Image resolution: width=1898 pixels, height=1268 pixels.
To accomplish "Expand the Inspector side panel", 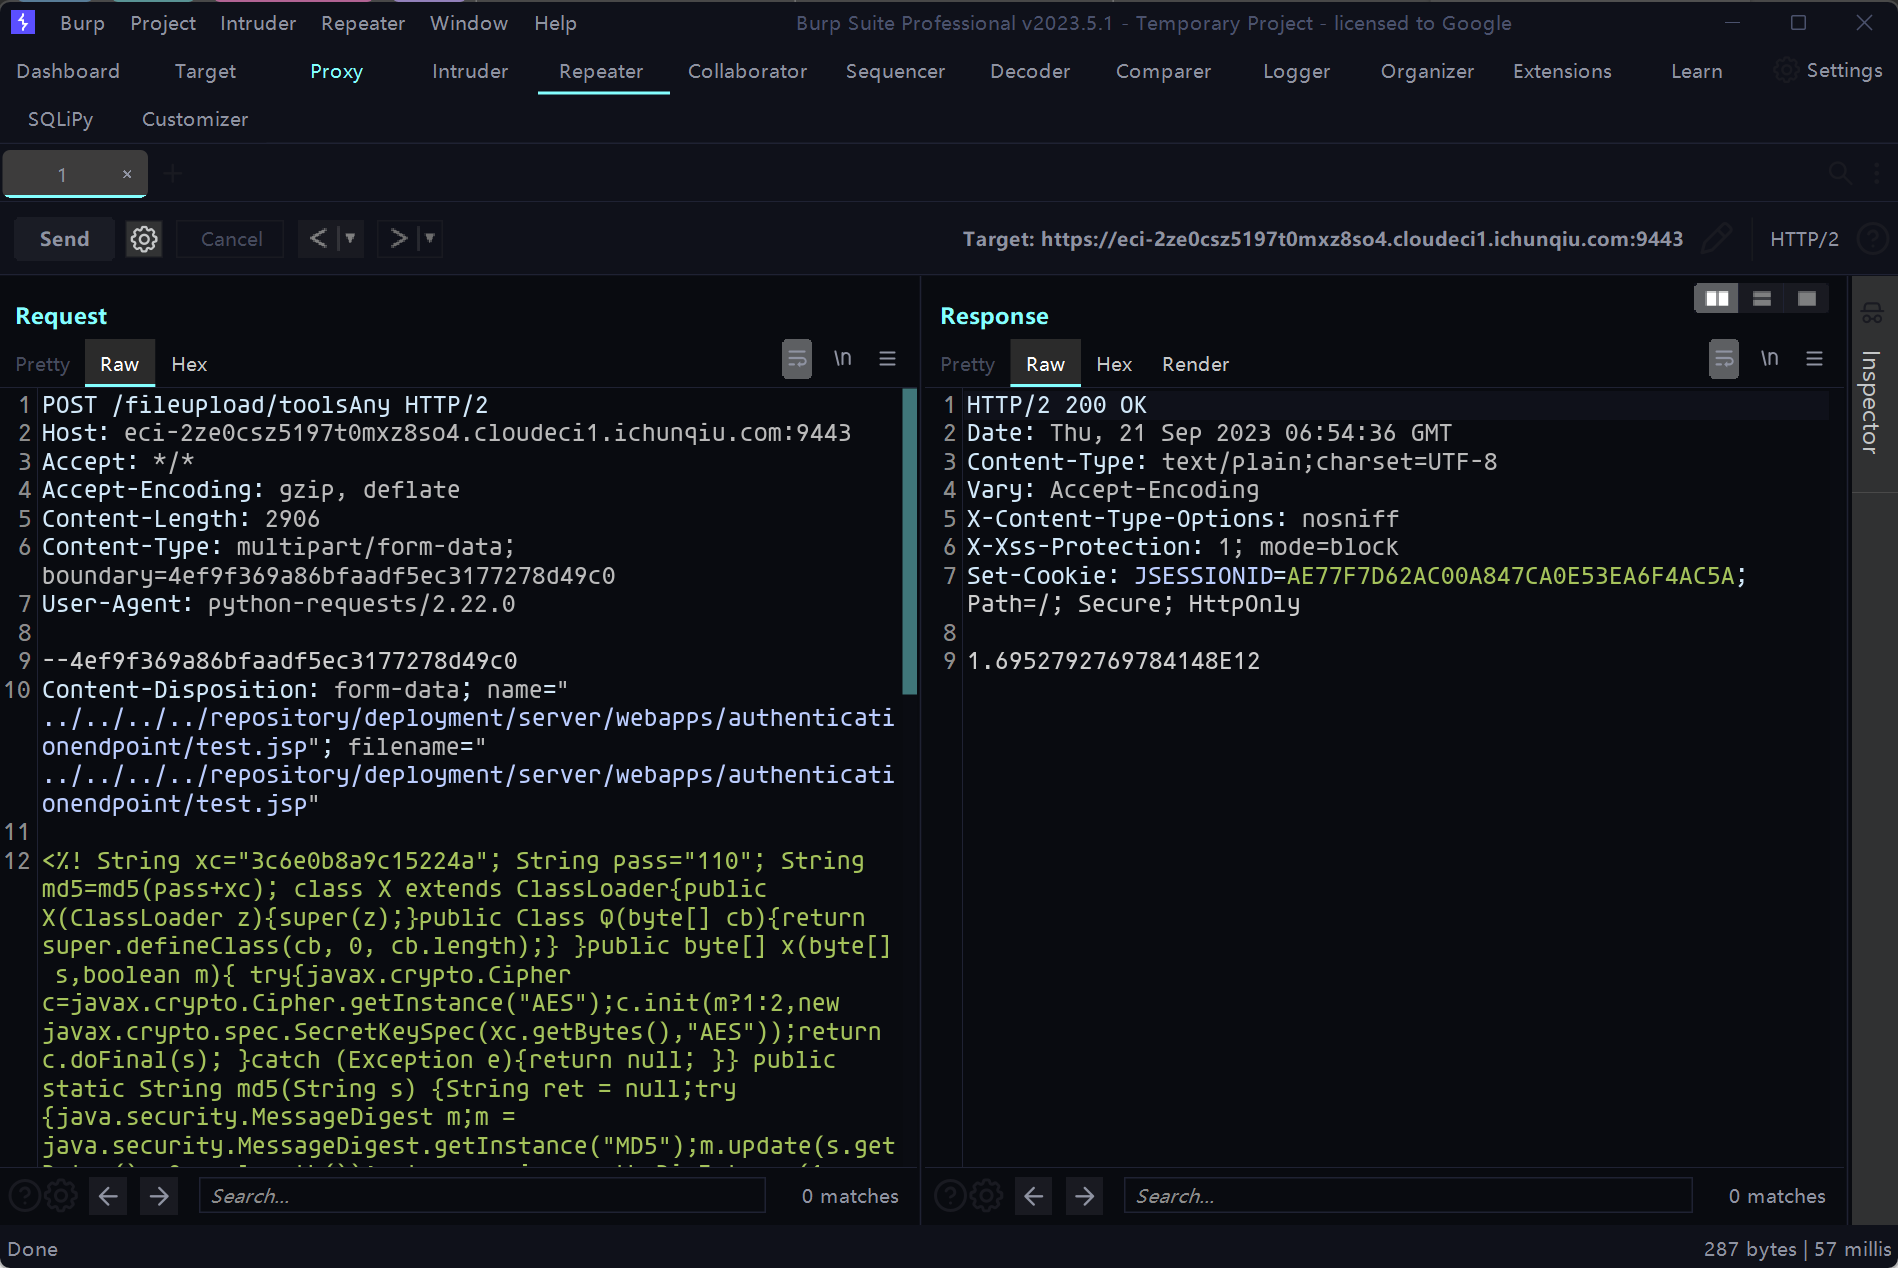I will point(1870,402).
